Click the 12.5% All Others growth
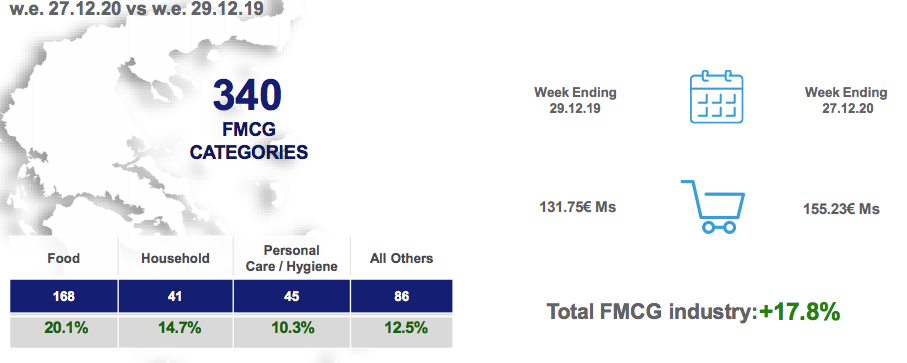 point(406,328)
